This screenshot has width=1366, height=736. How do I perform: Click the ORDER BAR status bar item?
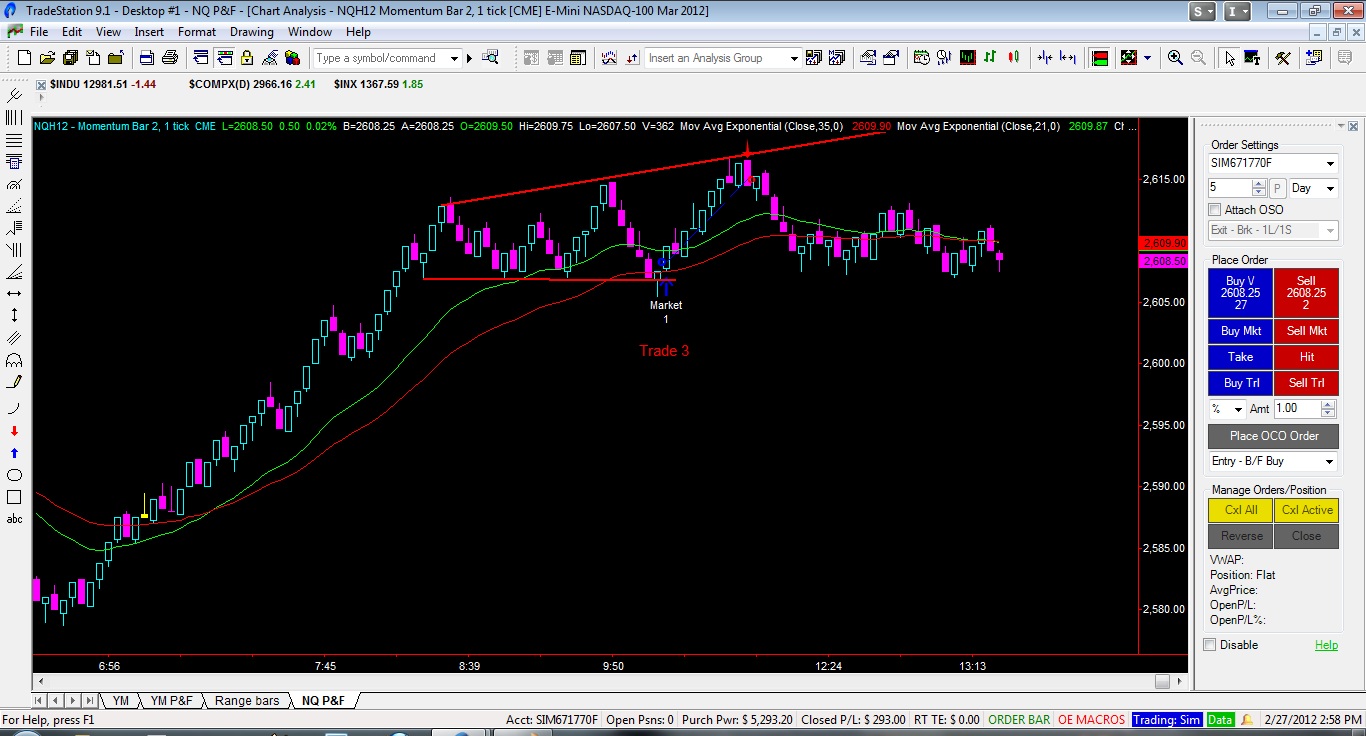[x=1019, y=720]
